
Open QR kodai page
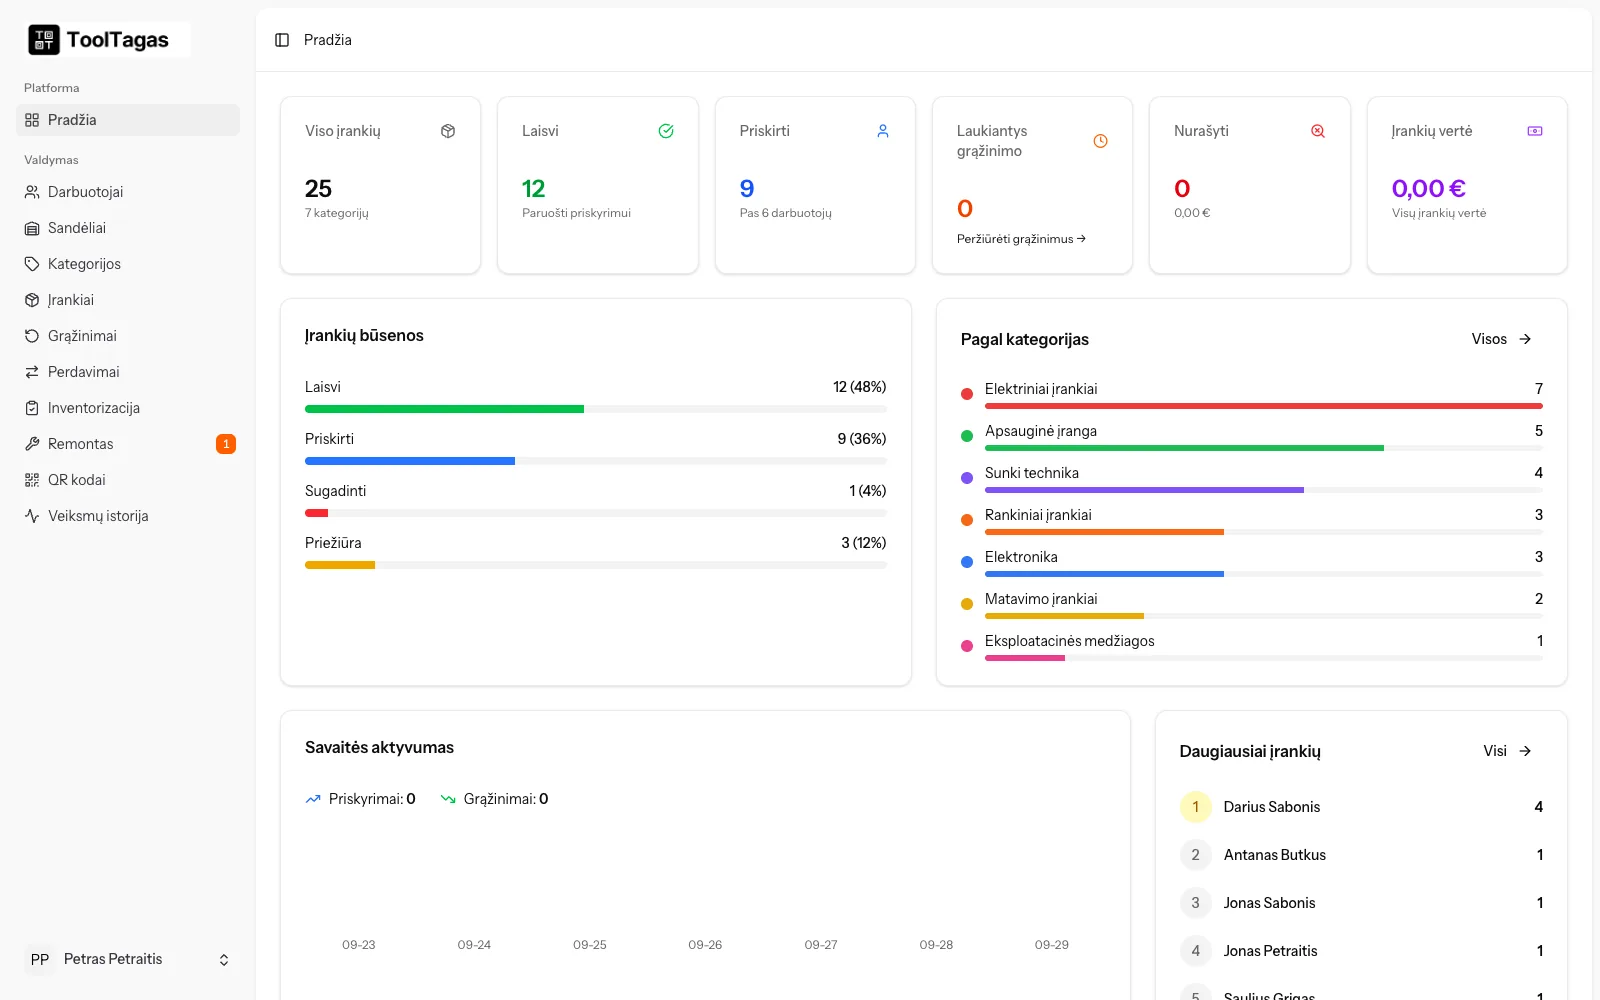click(x=128, y=480)
